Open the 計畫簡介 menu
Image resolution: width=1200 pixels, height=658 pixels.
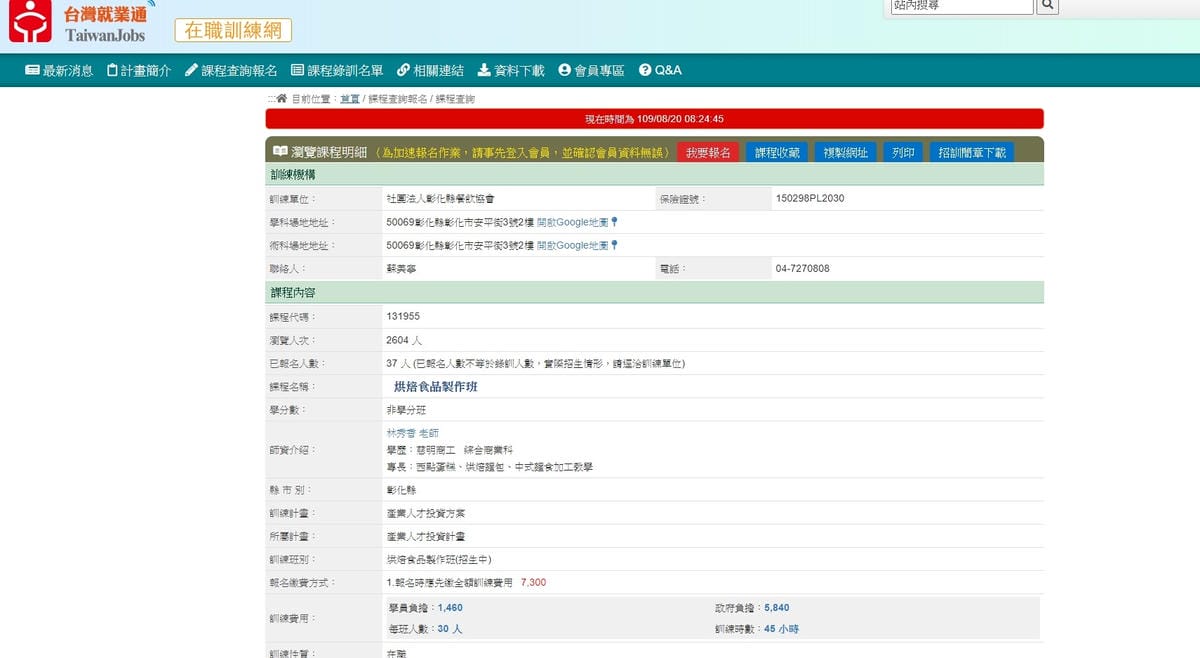tap(139, 70)
